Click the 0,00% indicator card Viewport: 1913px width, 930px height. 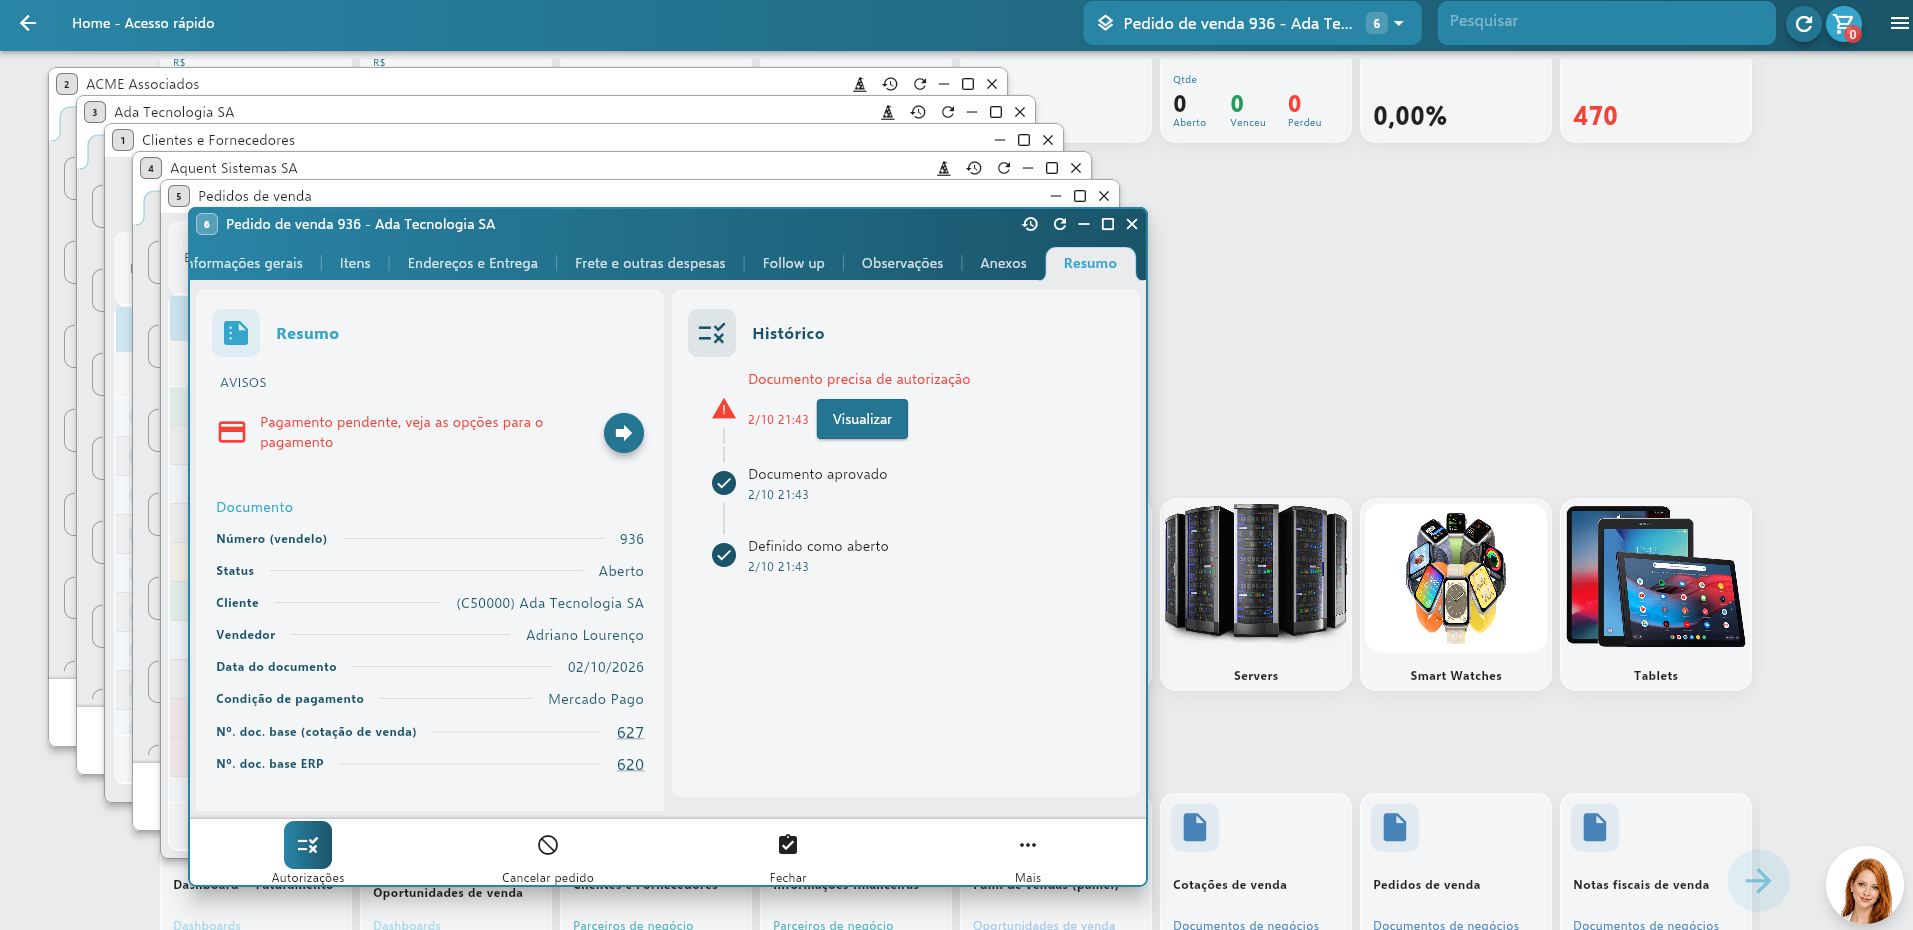[1456, 100]
